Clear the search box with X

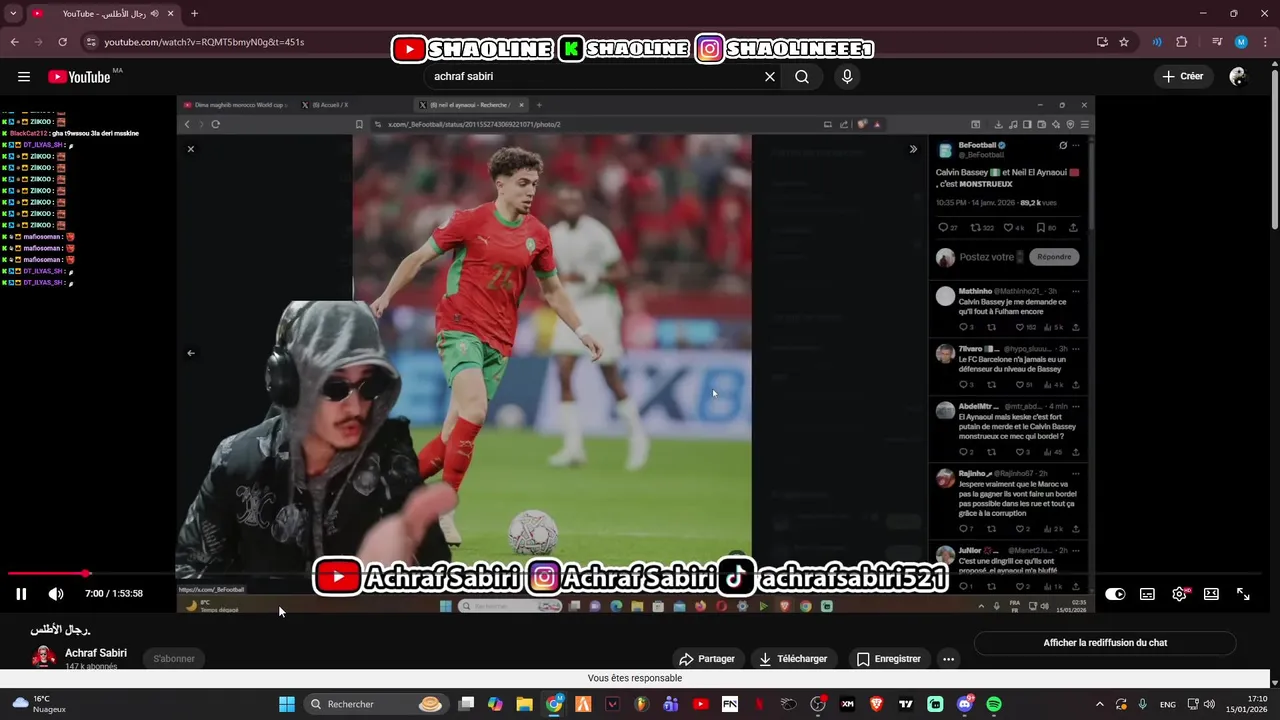770,77
